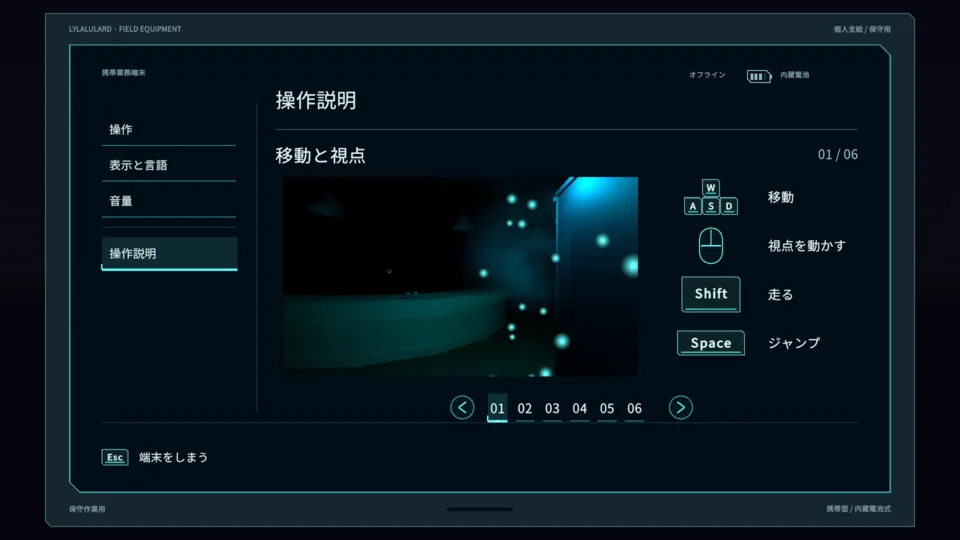Image resolution: width=960 pixels, height=540 pixels.
Task: Jump to tutorial page 02
Action: tap(525, 408)
